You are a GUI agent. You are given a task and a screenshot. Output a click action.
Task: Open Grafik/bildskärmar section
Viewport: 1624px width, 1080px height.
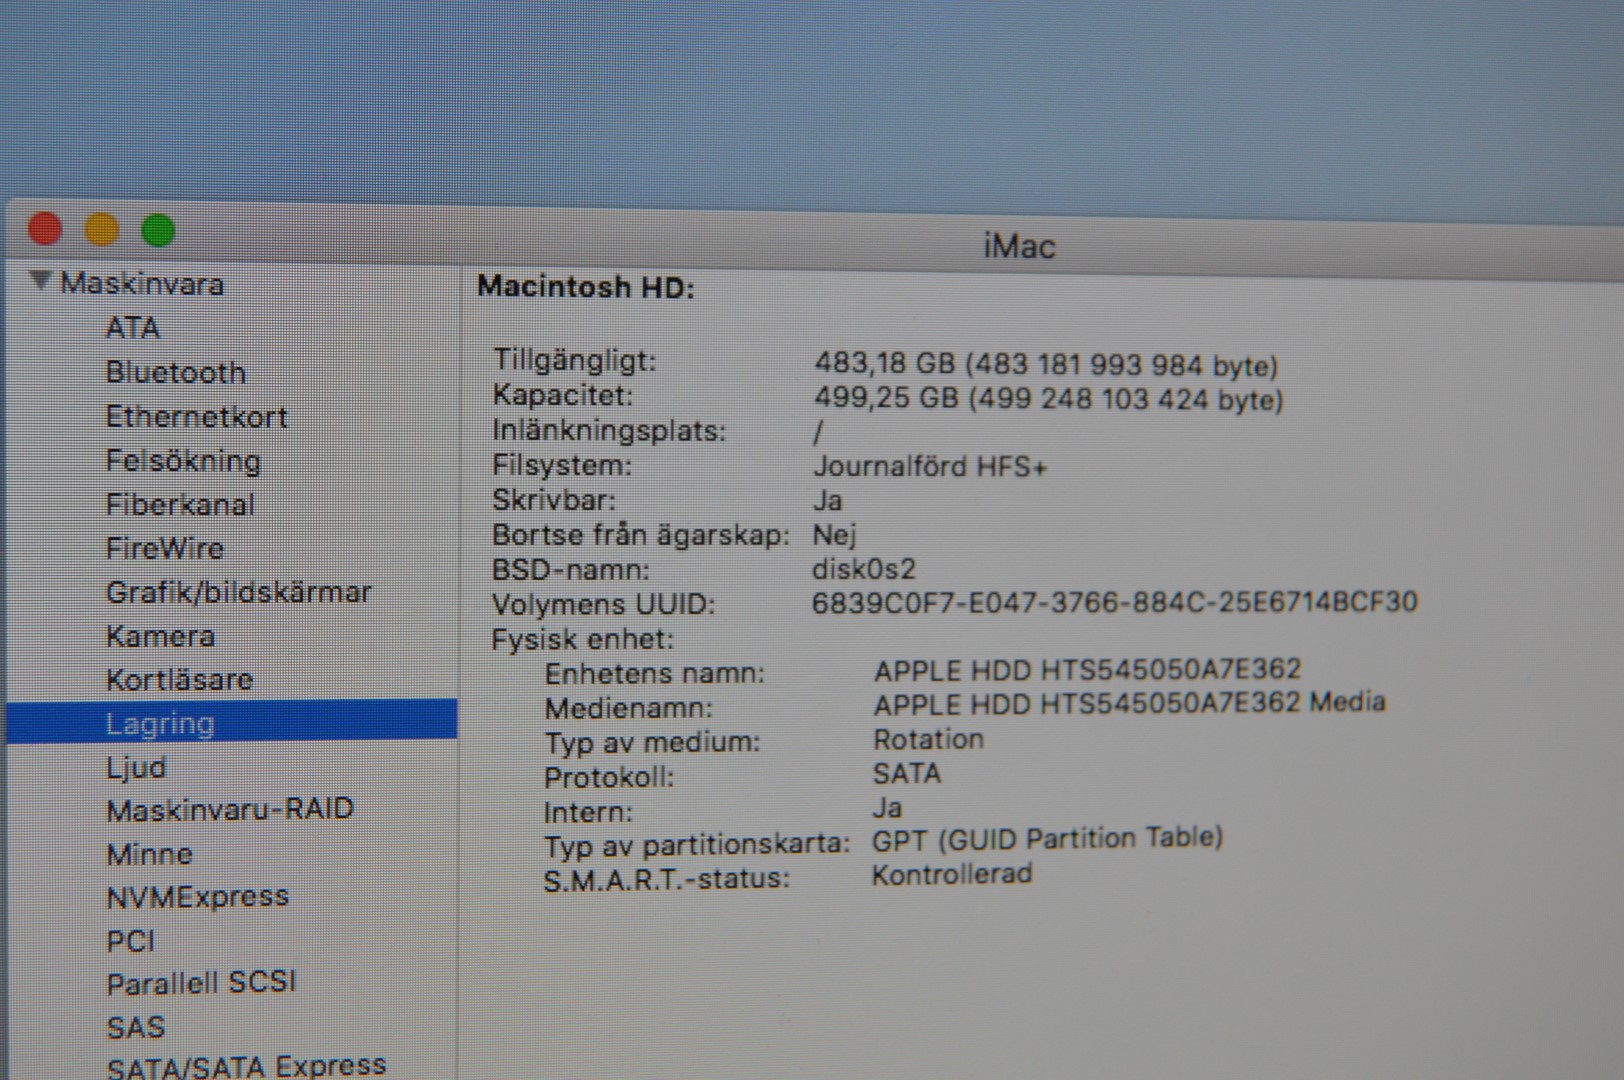click(238, 592)
